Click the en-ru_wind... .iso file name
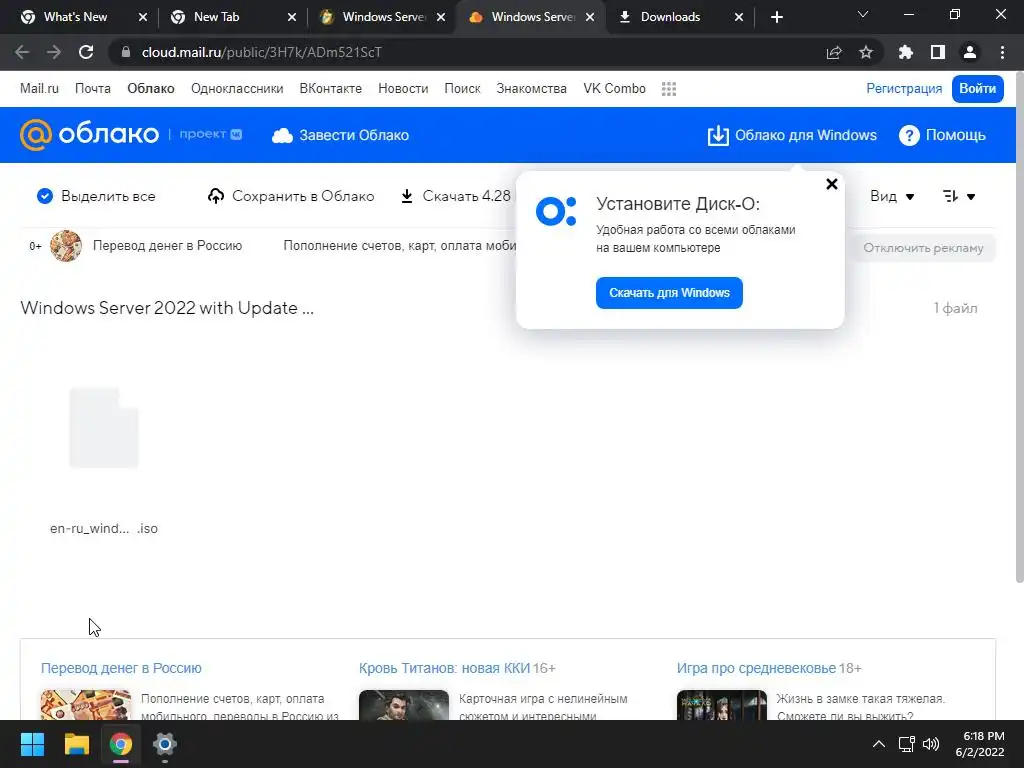This screenshot has width=1024, height=768. point(104,528)
